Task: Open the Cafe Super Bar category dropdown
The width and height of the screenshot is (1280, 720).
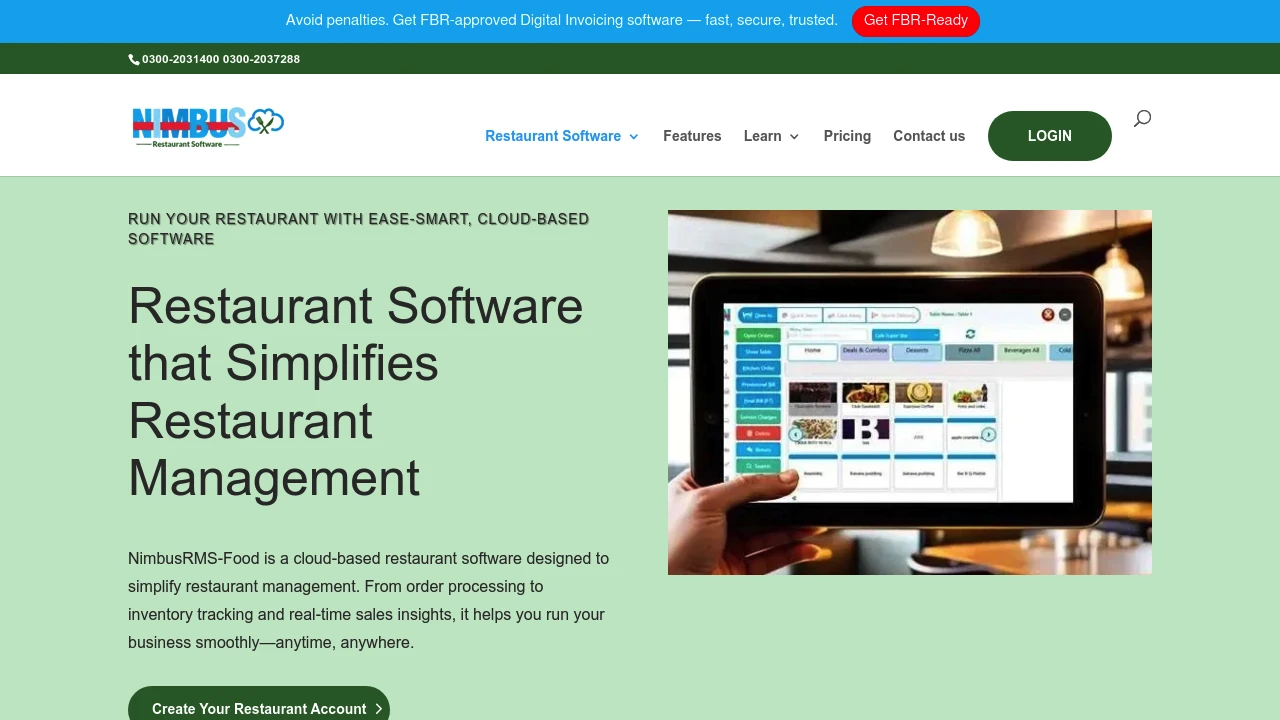Action: click(906, 335)
